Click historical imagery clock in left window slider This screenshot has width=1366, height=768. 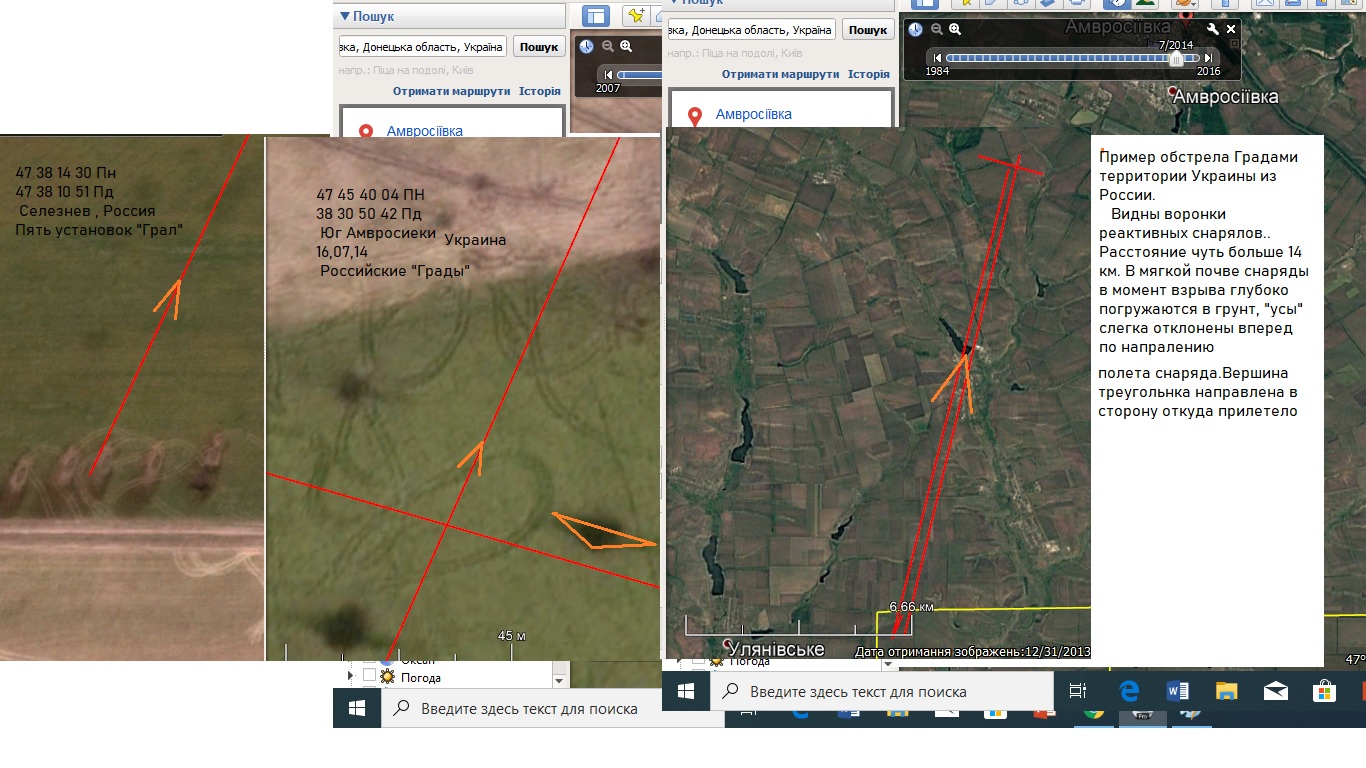click(586, 46)
